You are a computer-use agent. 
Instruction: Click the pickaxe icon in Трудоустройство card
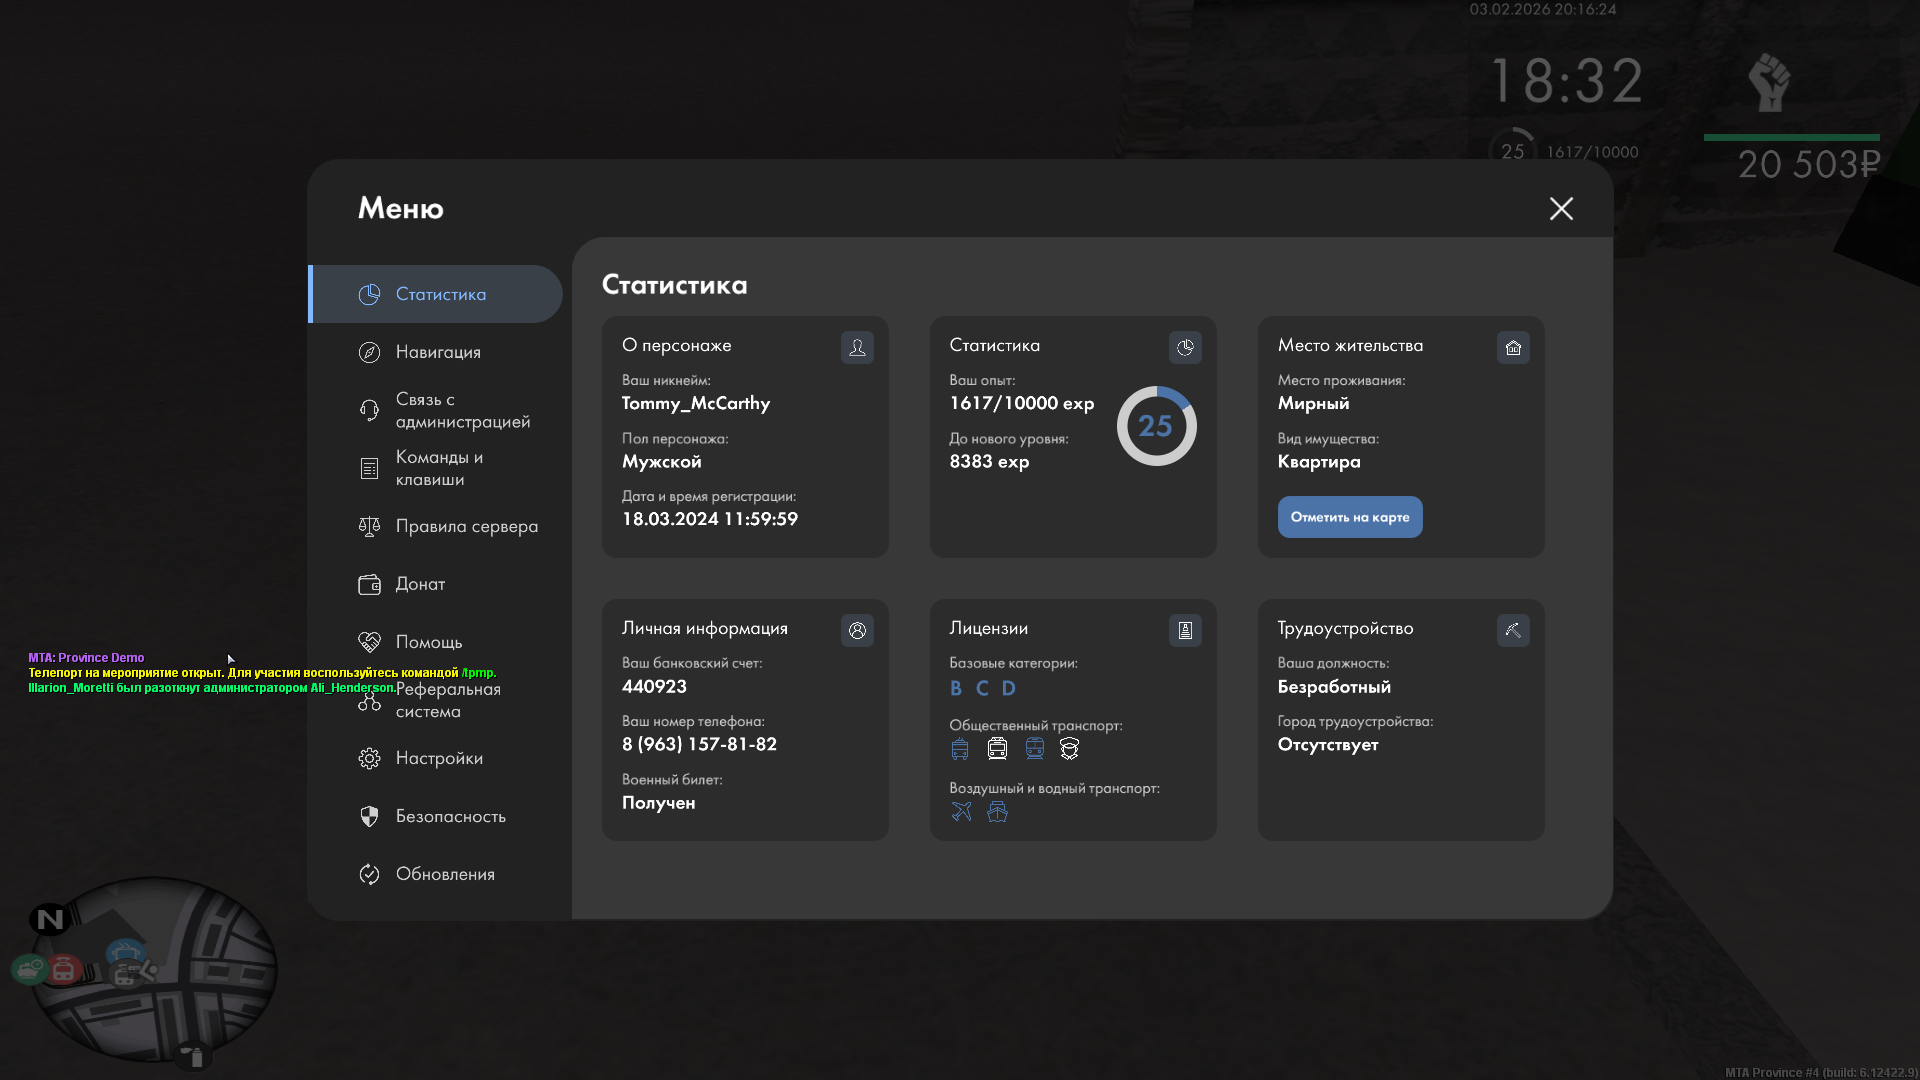(1513, 630)
